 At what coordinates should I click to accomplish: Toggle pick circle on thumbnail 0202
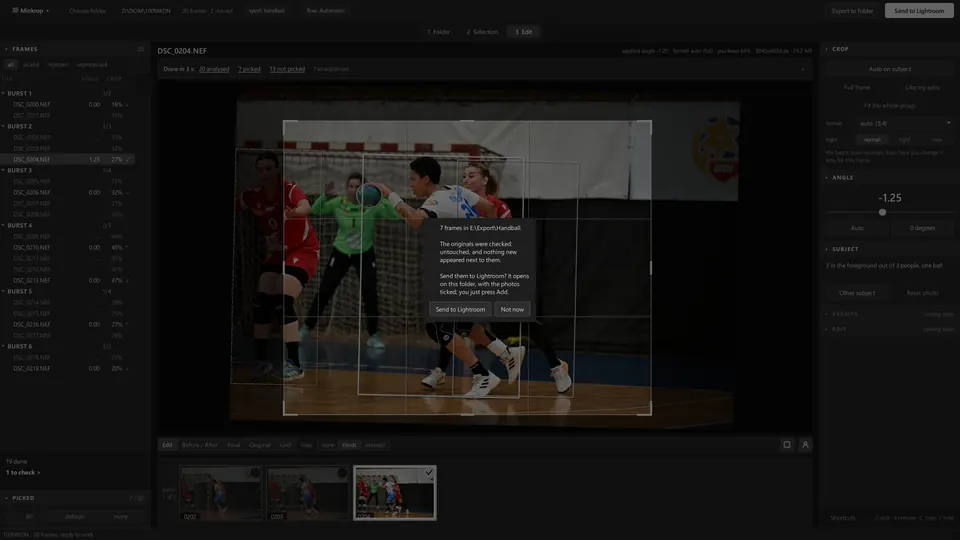255,473
